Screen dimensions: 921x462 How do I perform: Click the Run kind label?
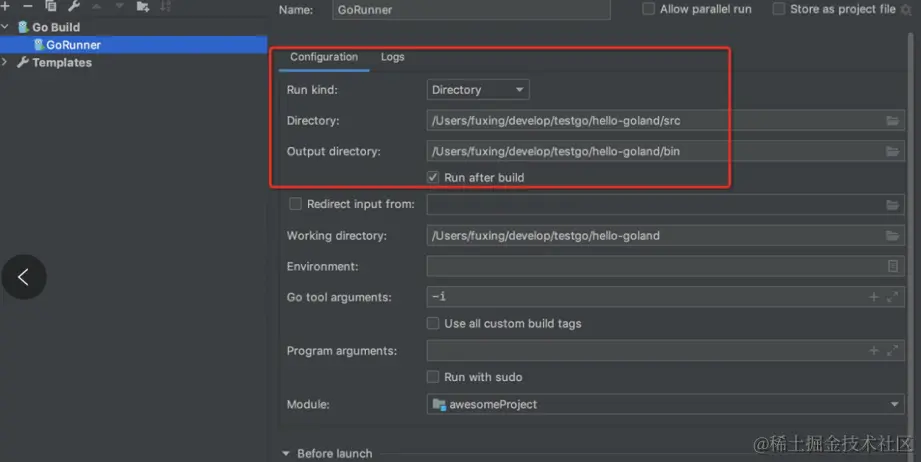(x=312, y=90)
